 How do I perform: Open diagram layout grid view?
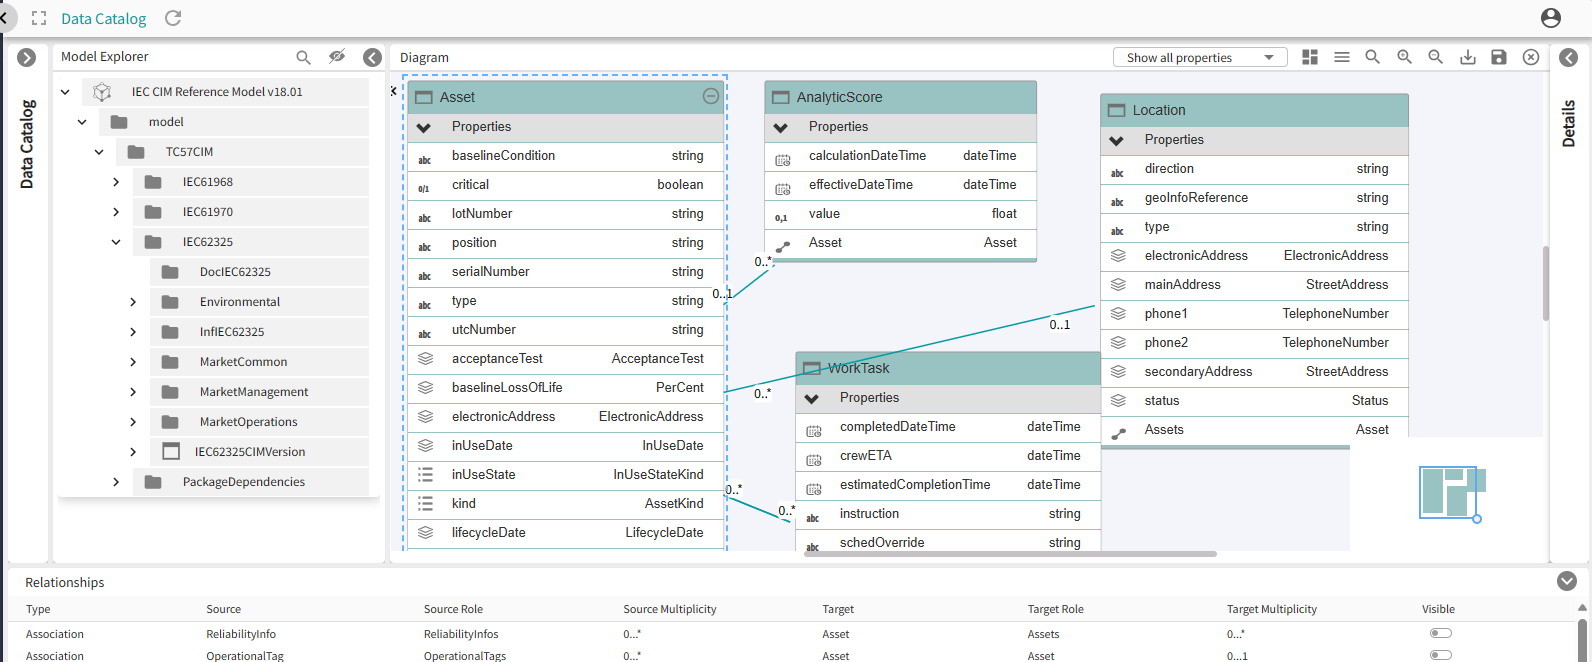(x=1310, y=58)
